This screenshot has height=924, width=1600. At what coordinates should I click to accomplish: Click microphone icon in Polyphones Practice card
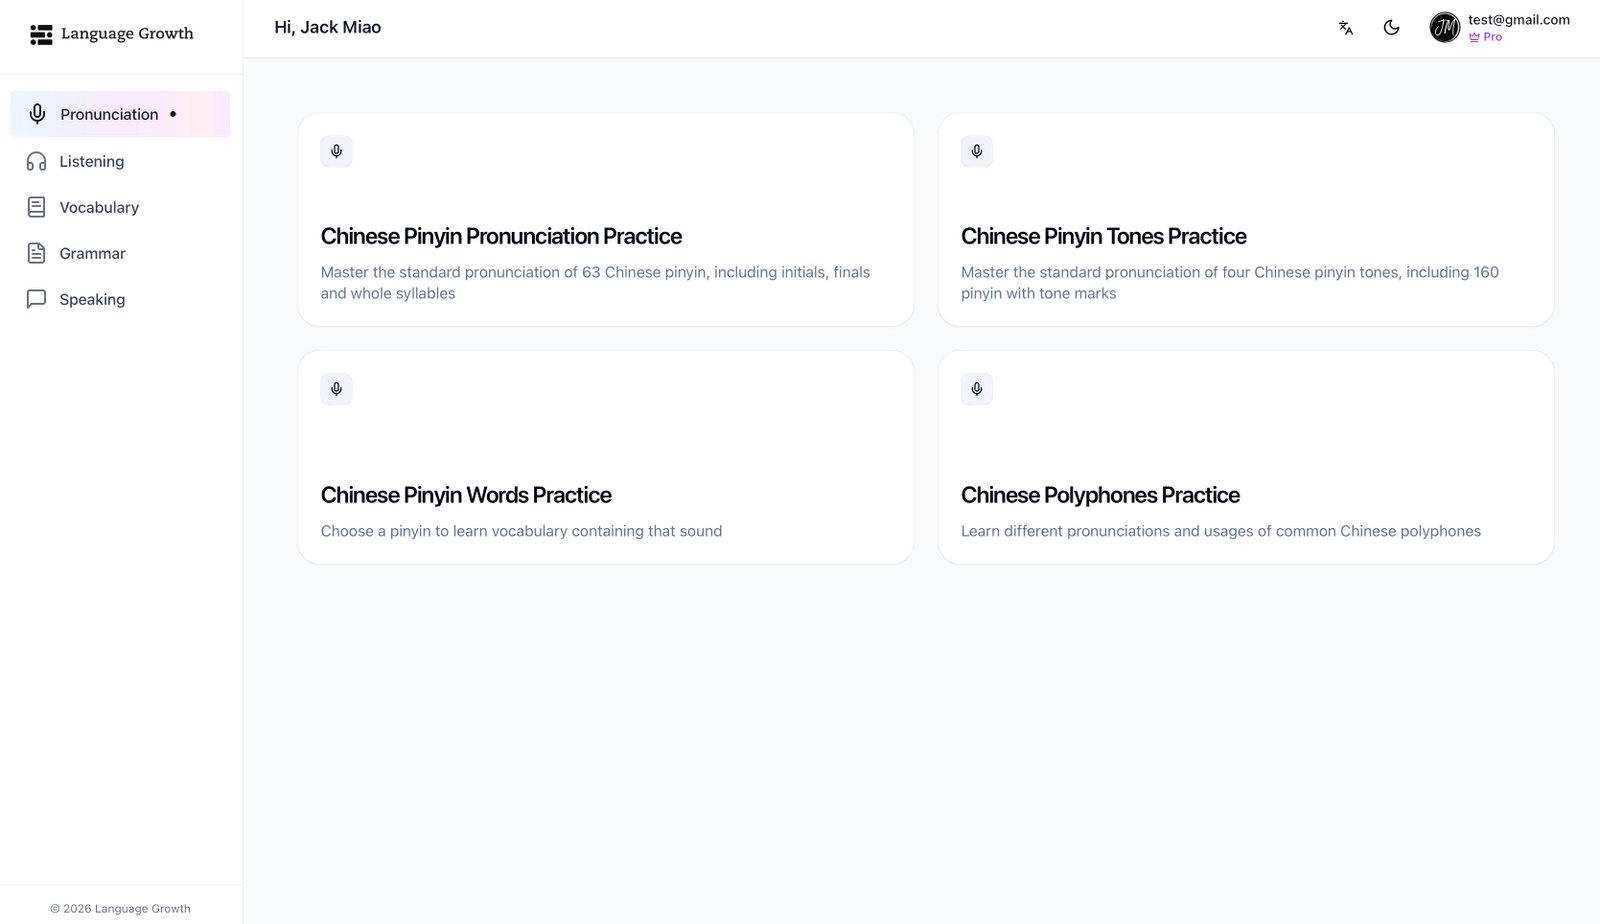click(976, 389)
